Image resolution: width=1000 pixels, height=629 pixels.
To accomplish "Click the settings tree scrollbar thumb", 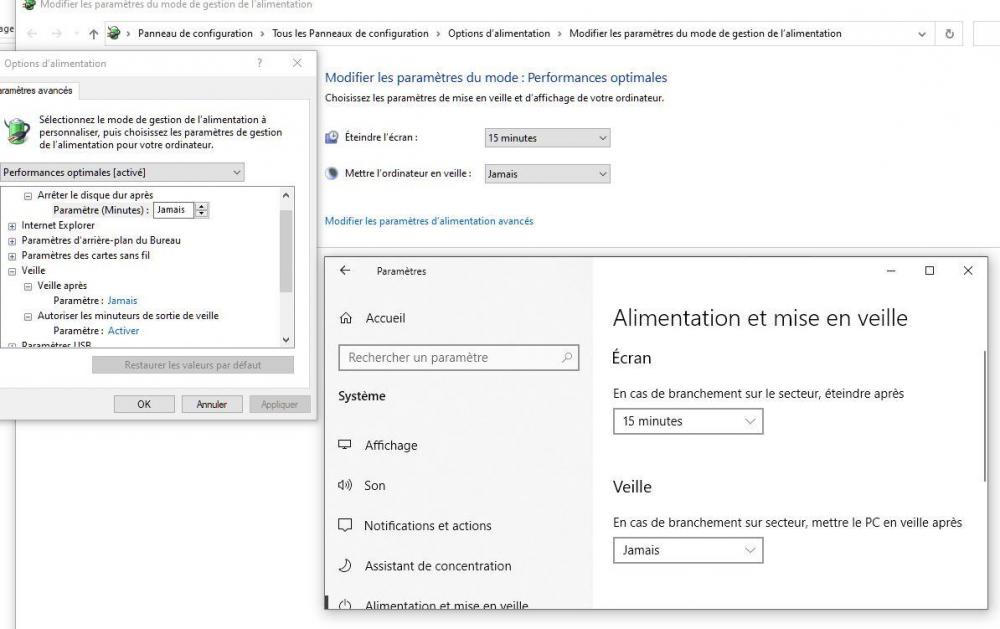I will (x=286, y=251).
